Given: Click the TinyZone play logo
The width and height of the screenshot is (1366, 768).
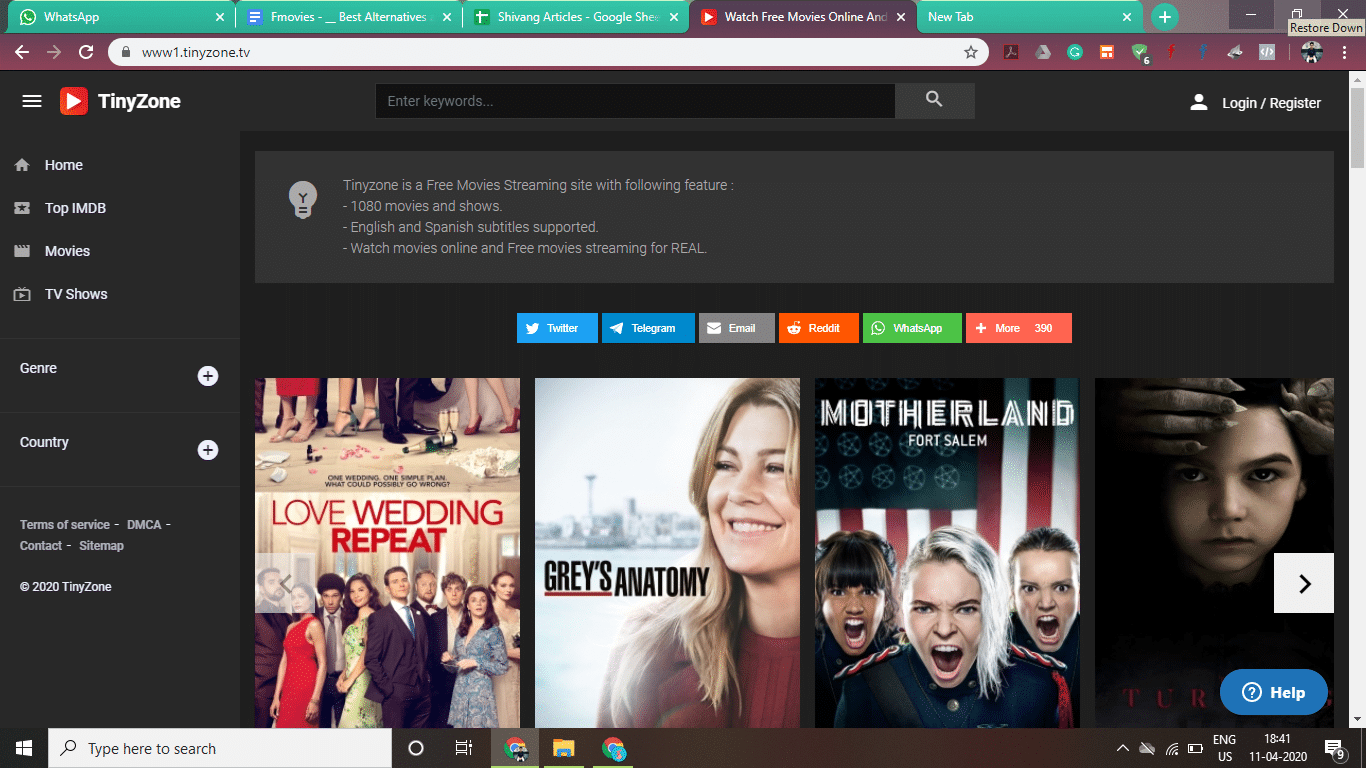Looking at the screenshot, I should [x=74, y=101].
